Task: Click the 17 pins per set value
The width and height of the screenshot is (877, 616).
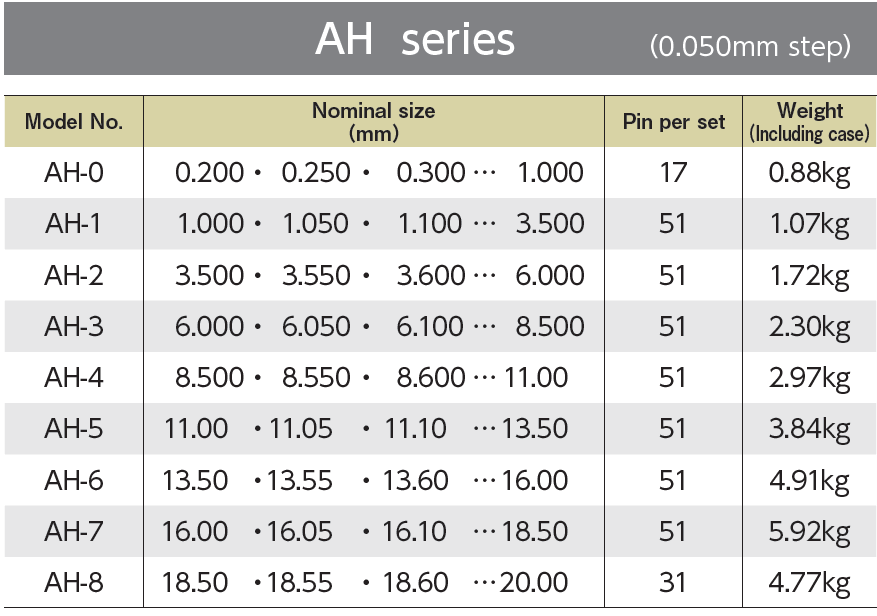Action: (673, 172)
